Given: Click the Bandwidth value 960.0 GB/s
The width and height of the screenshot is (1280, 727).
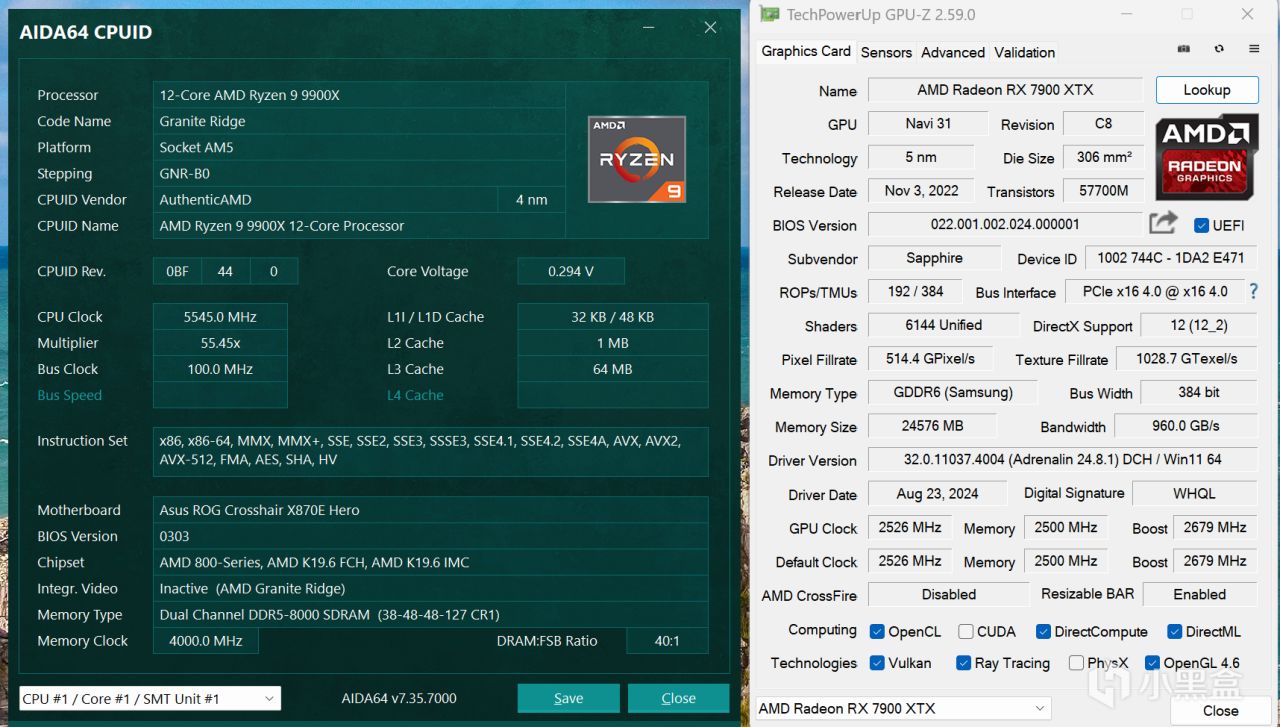Looking at the screenshot, I should [x=1185, y=426].
